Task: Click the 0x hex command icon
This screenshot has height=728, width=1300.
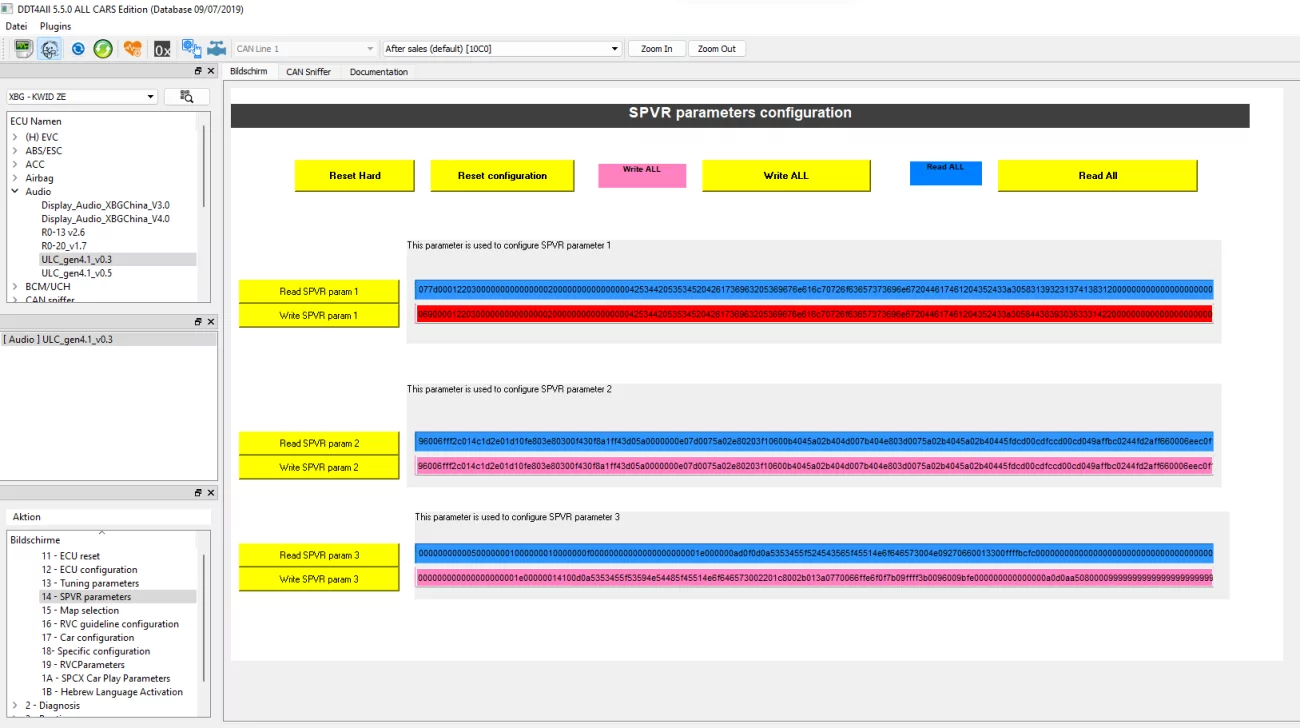Action: coord(161,48)
